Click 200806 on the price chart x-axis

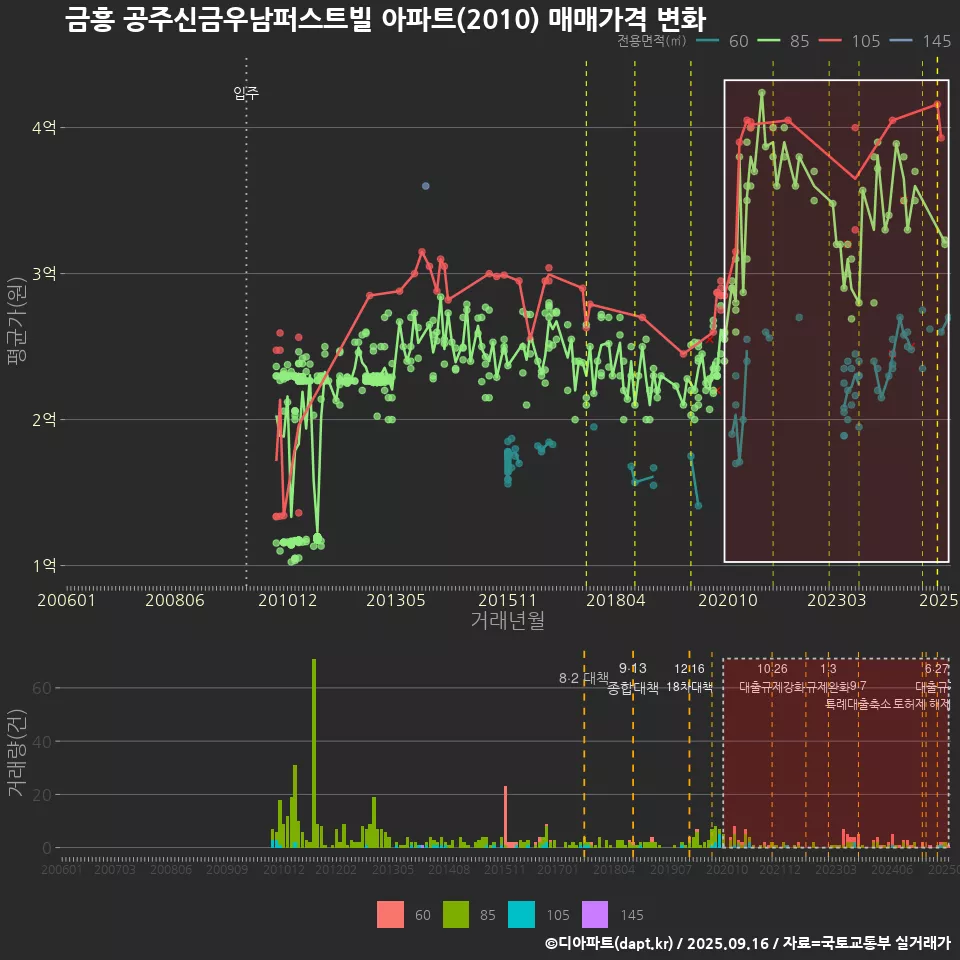pyautogui.click(x=174, y=600)
